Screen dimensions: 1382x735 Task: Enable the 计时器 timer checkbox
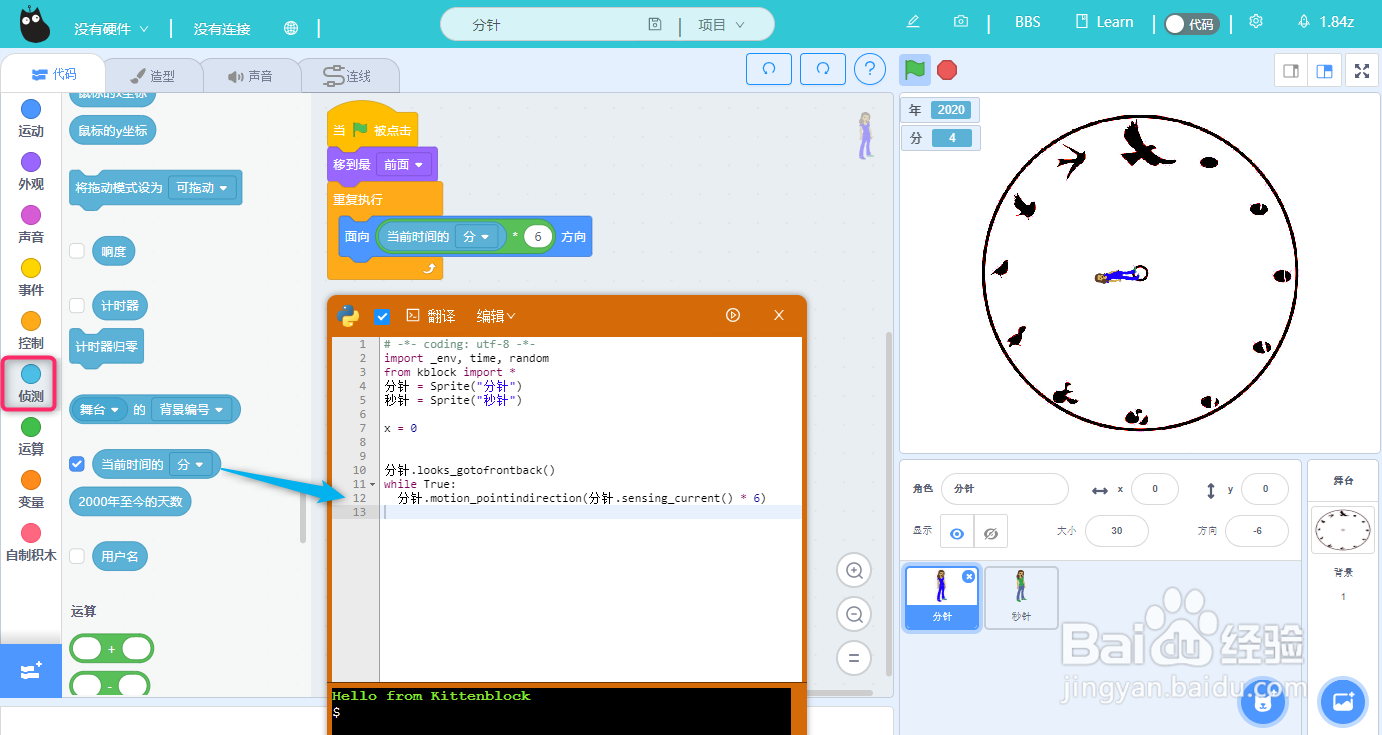[x=77, y=305]
